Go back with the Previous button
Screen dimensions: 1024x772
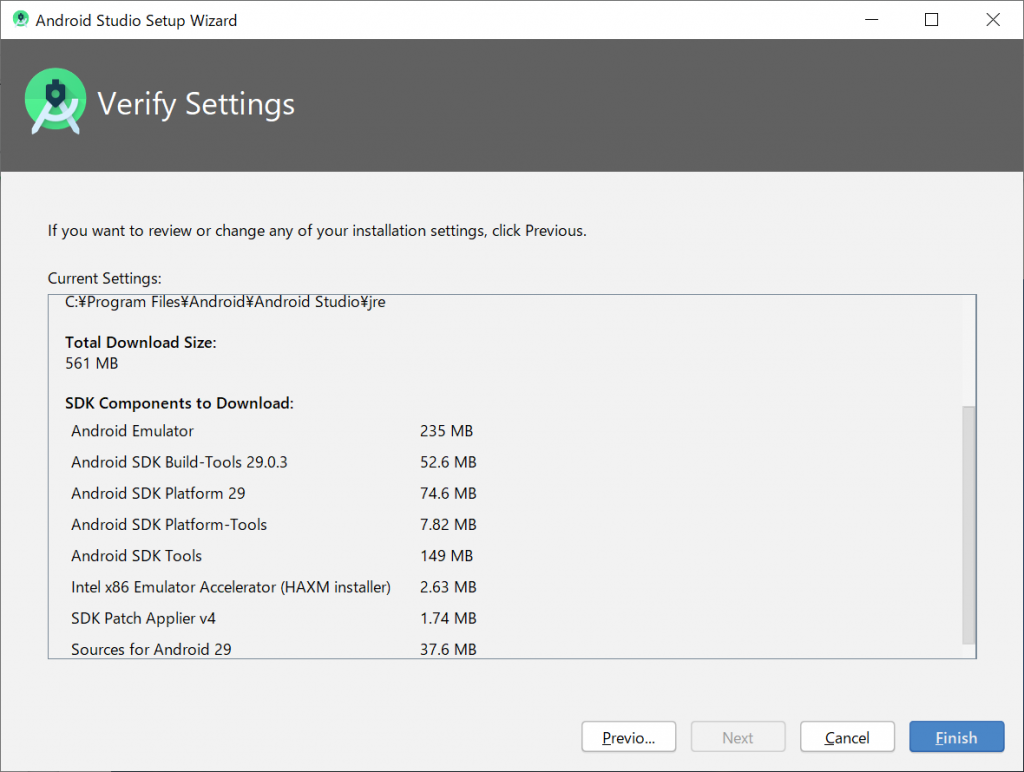click(628, 738)
